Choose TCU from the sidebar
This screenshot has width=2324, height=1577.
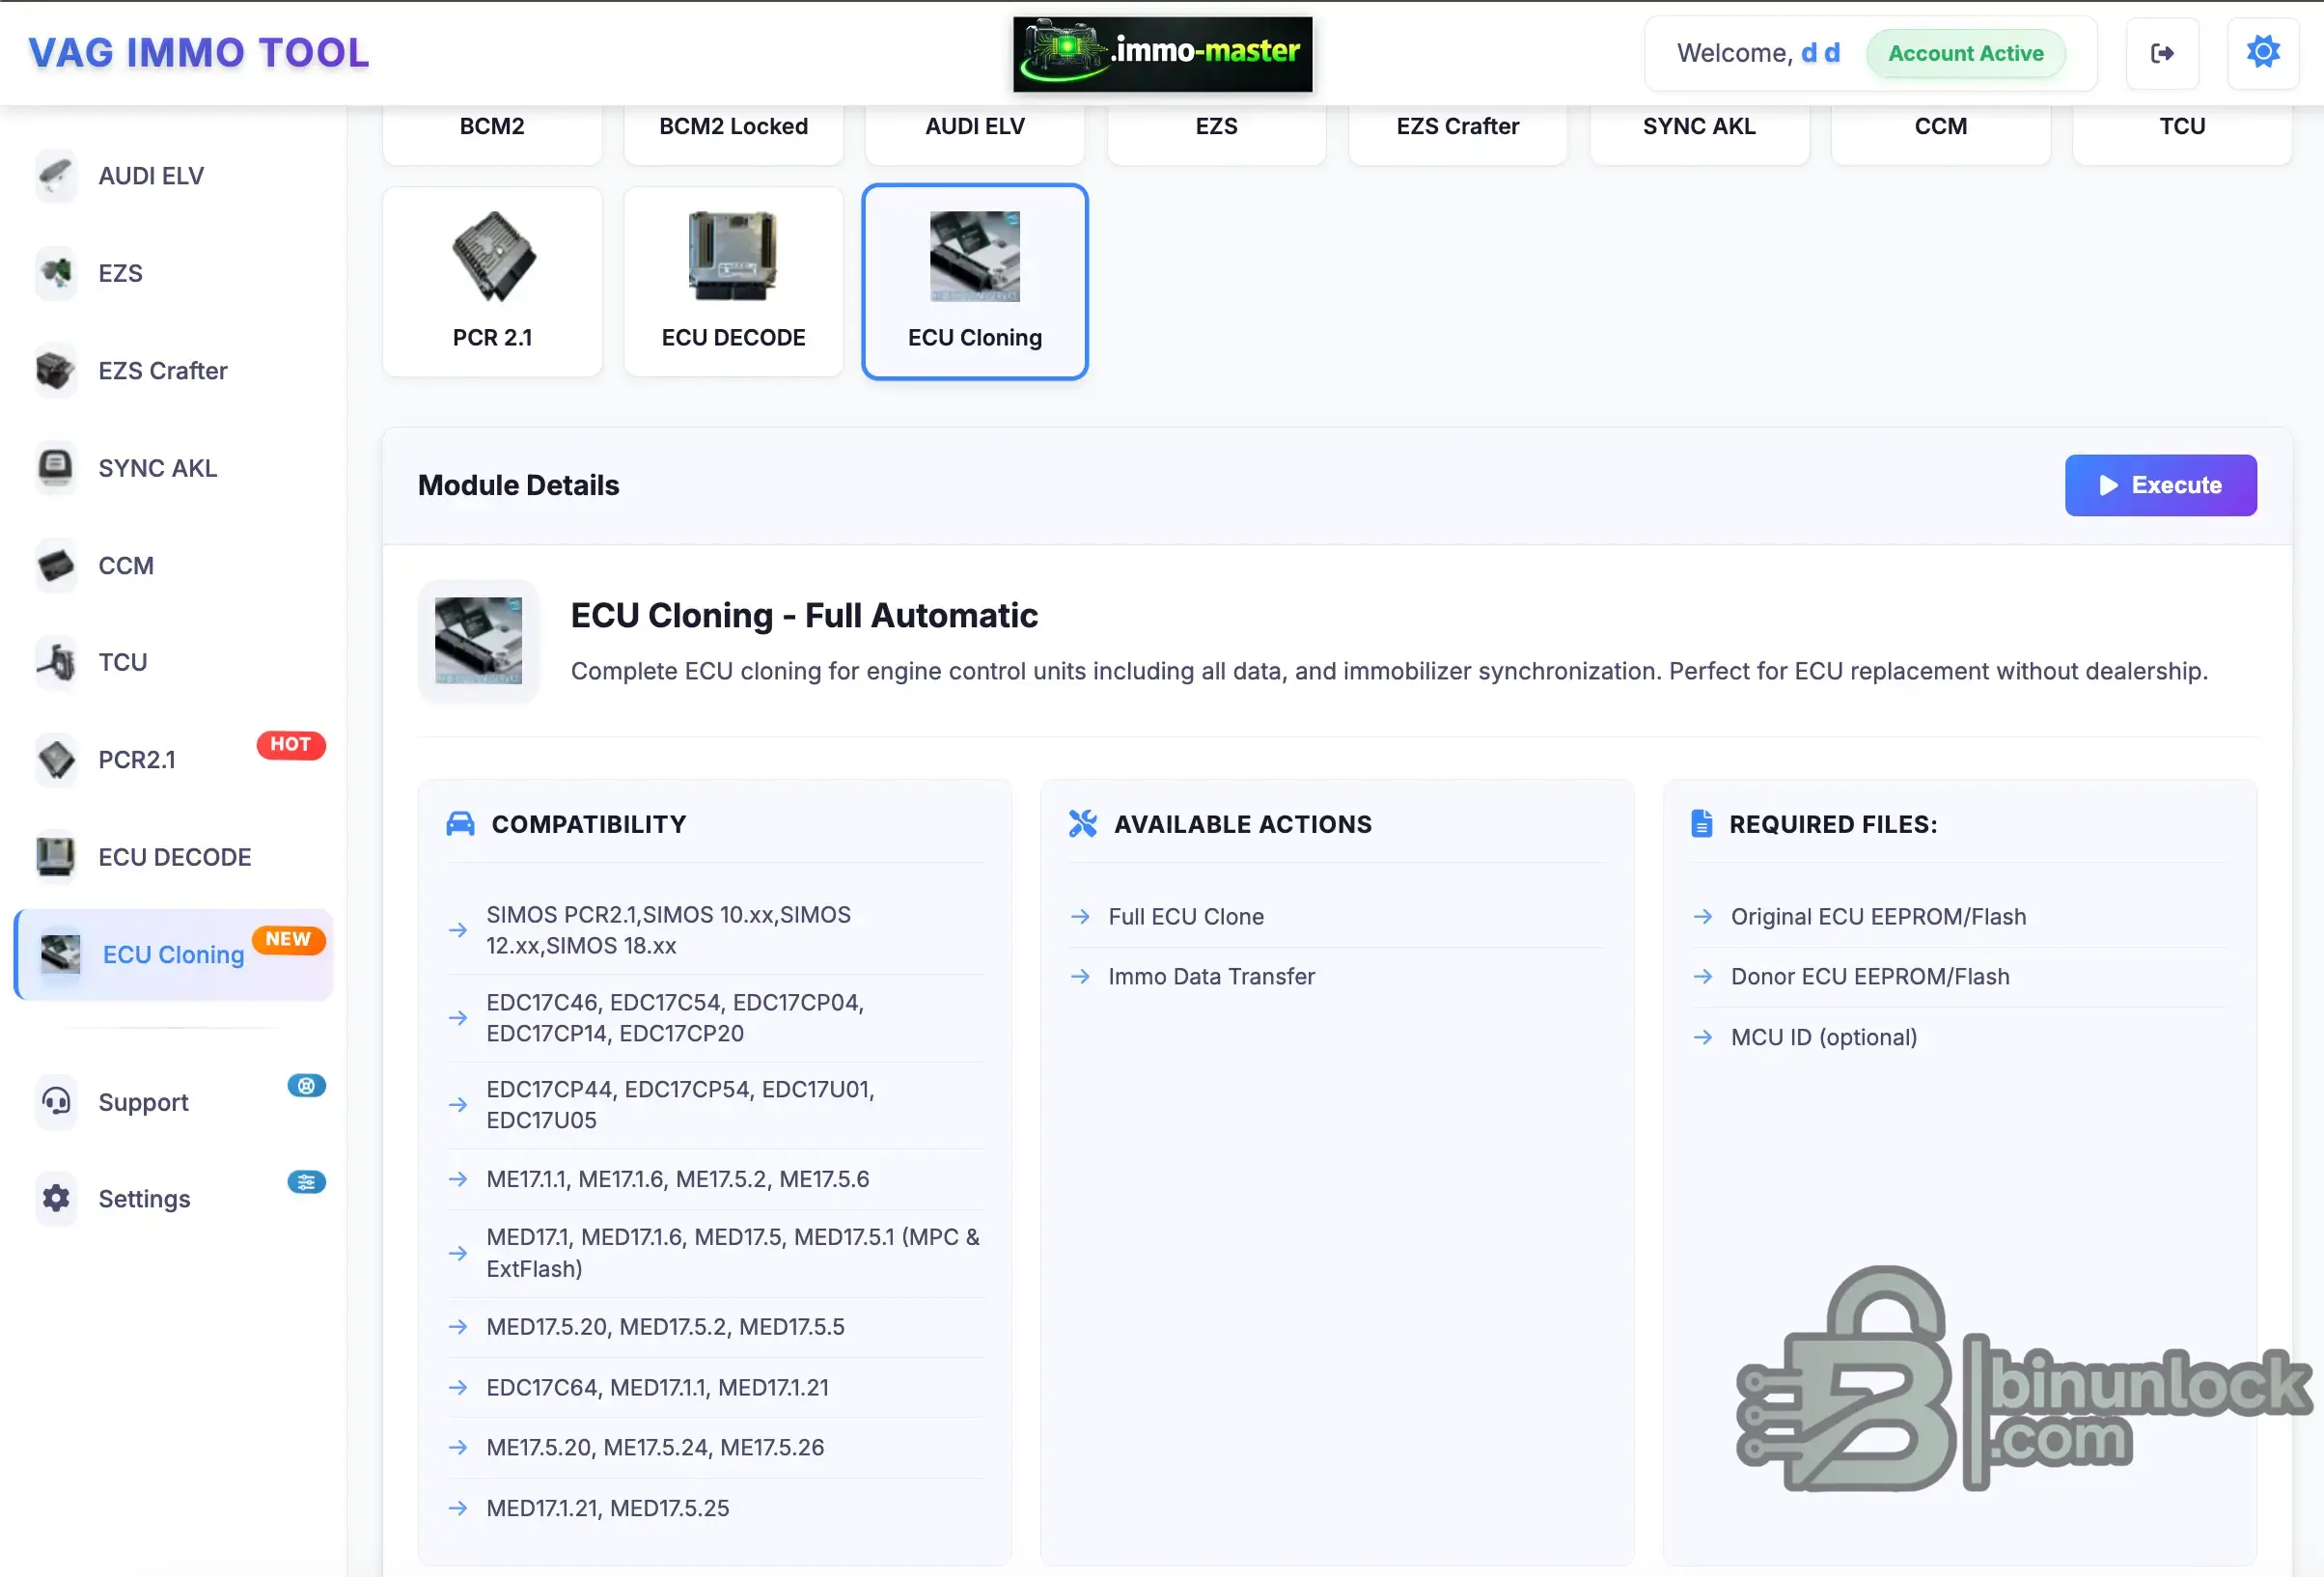coord(122,662)
